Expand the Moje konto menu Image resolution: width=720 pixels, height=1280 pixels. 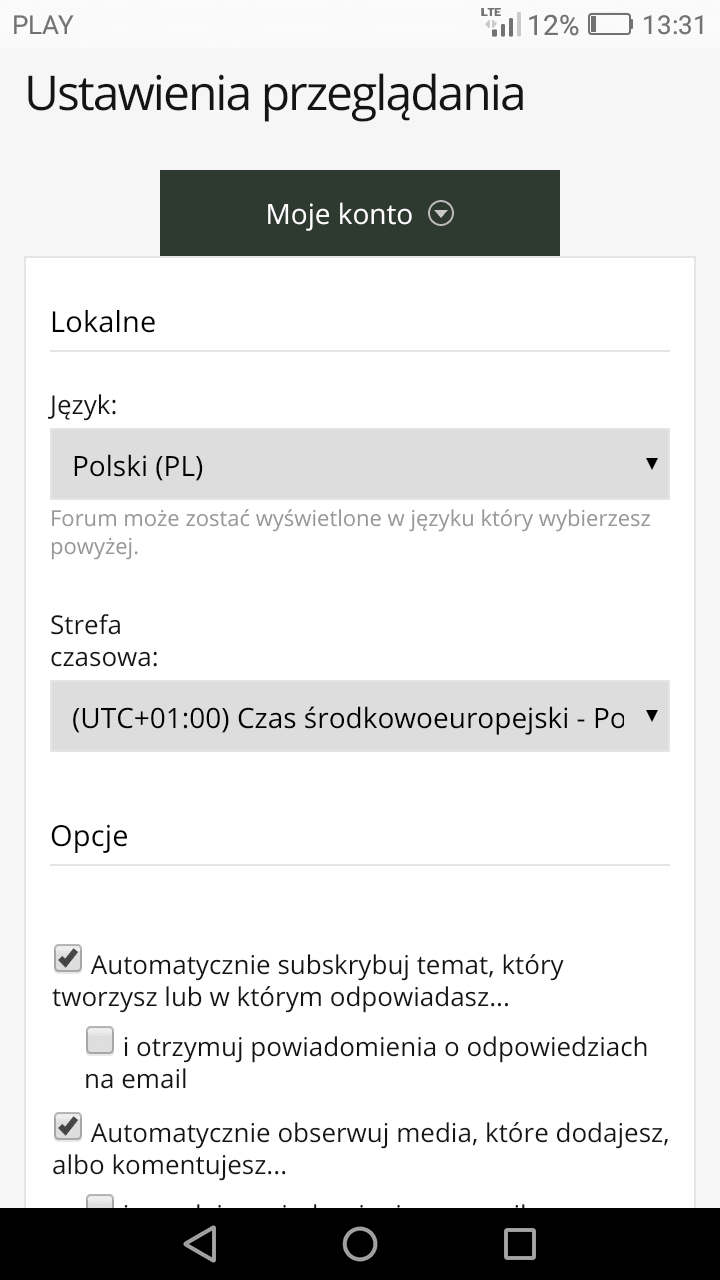pos(360,213)
